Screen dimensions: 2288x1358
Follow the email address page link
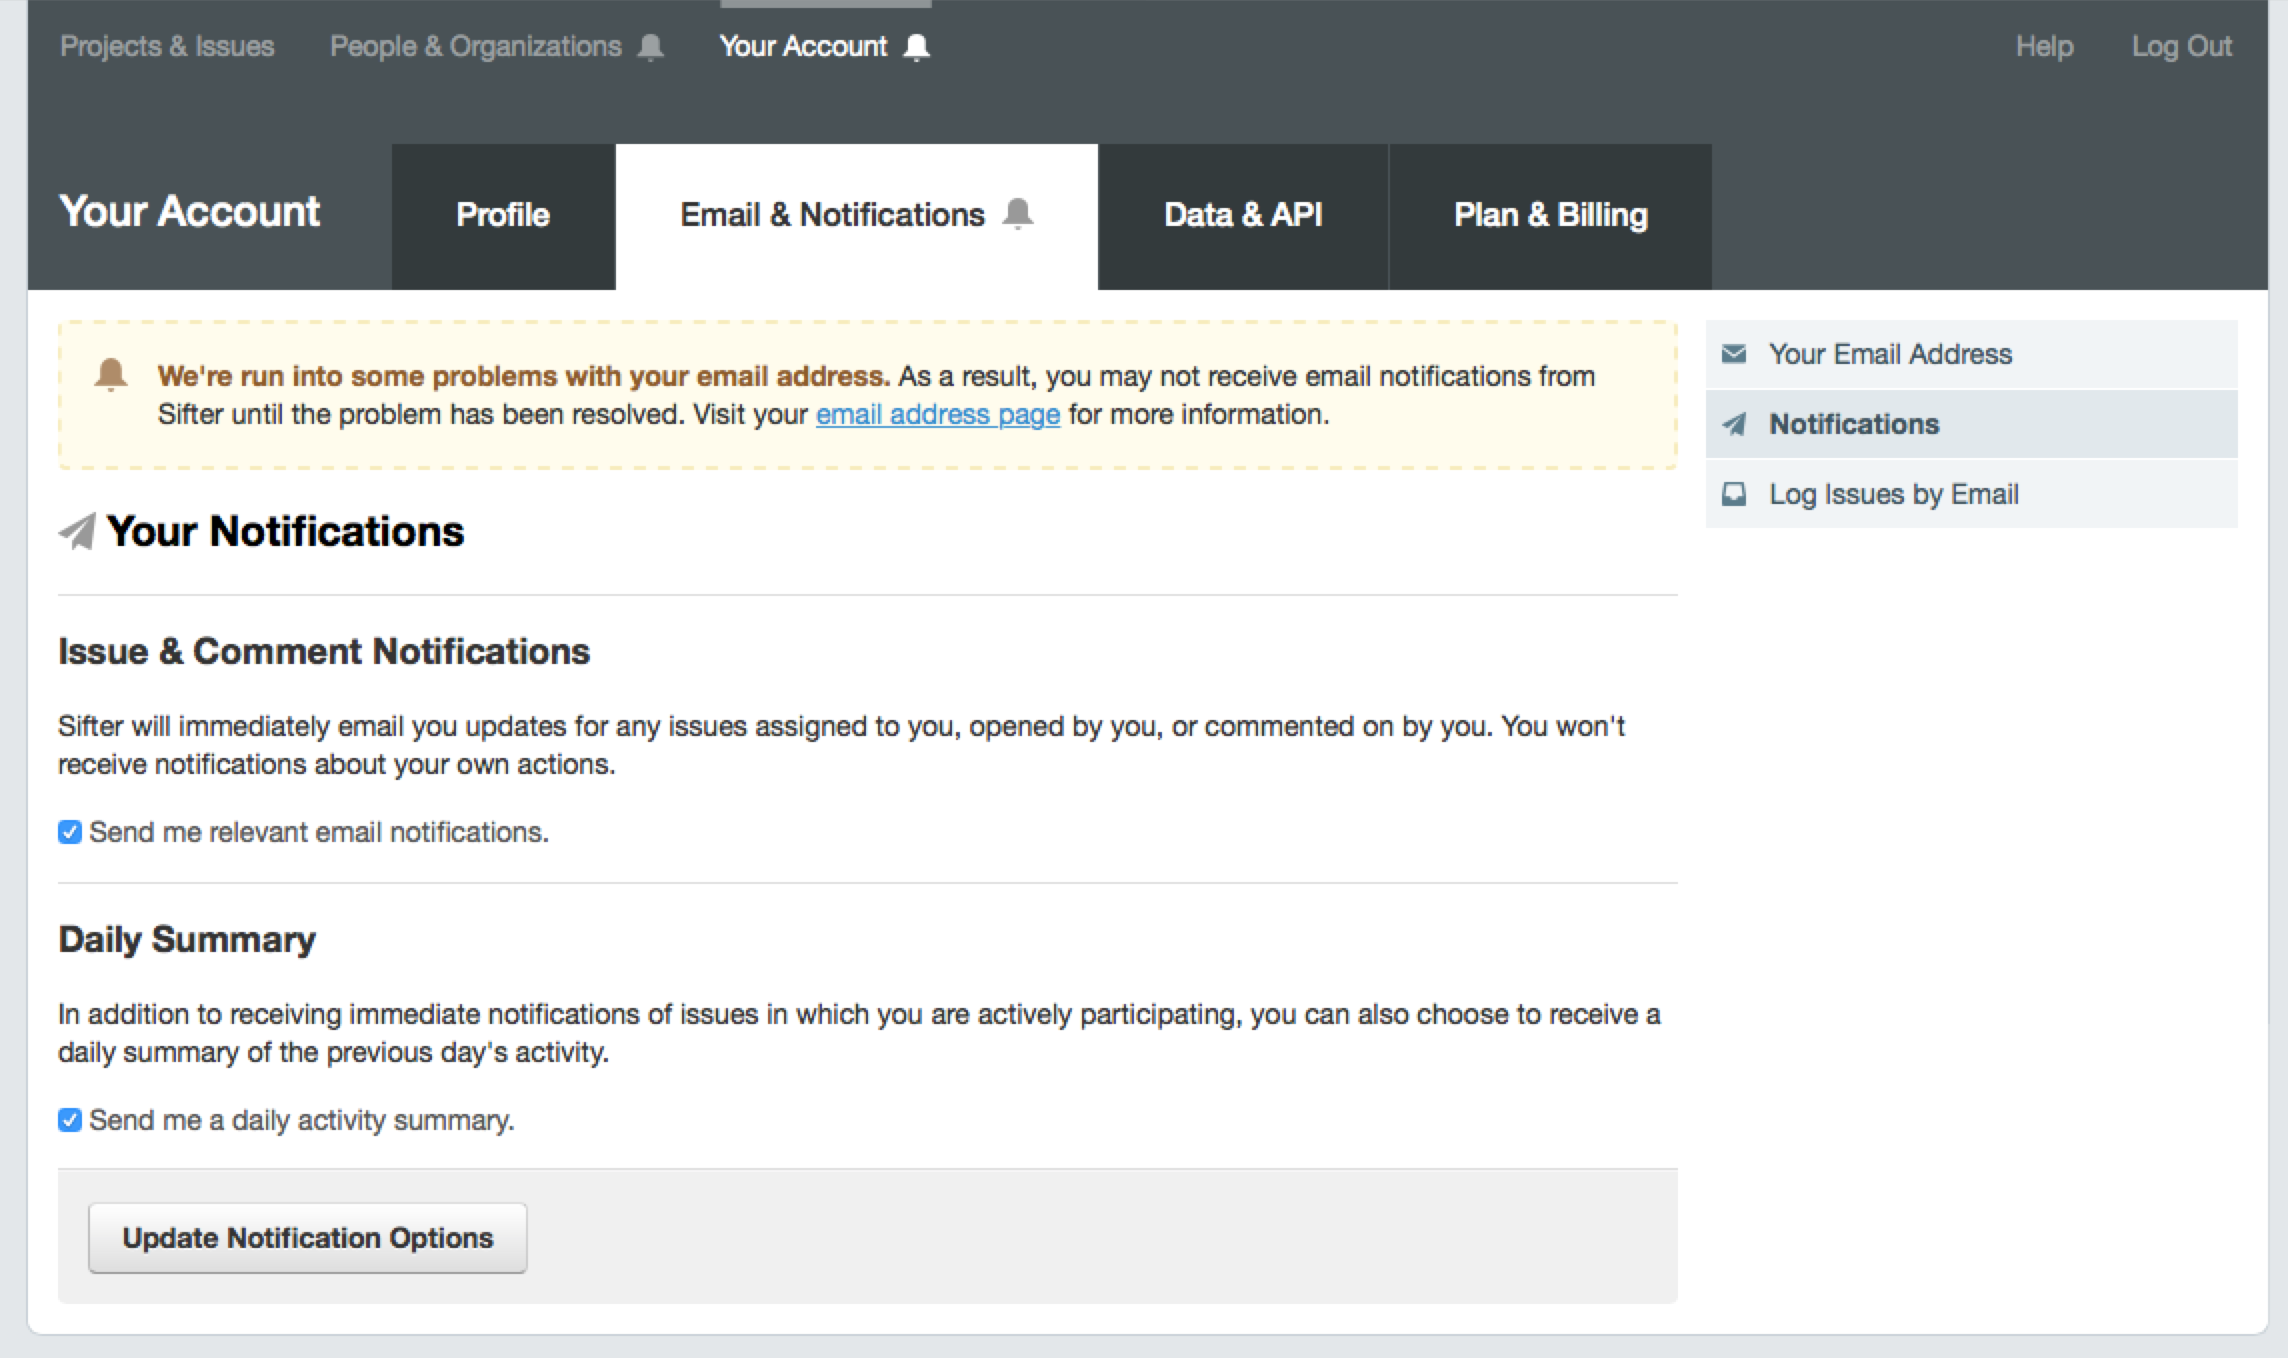(938, 414)
